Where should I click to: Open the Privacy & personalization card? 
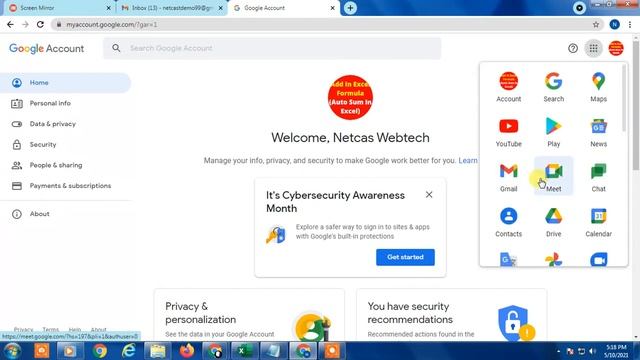(x=249, y=314)
